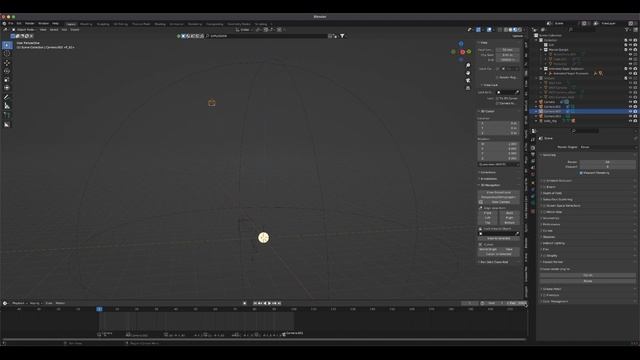Click the View to Selected button
Viewport: 640px width, 360px height.
click(499, 238)
